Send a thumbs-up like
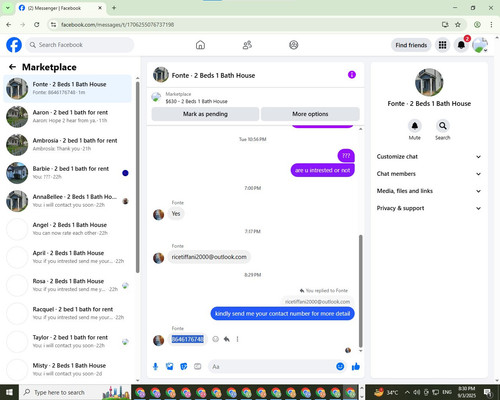 (356, 367)
